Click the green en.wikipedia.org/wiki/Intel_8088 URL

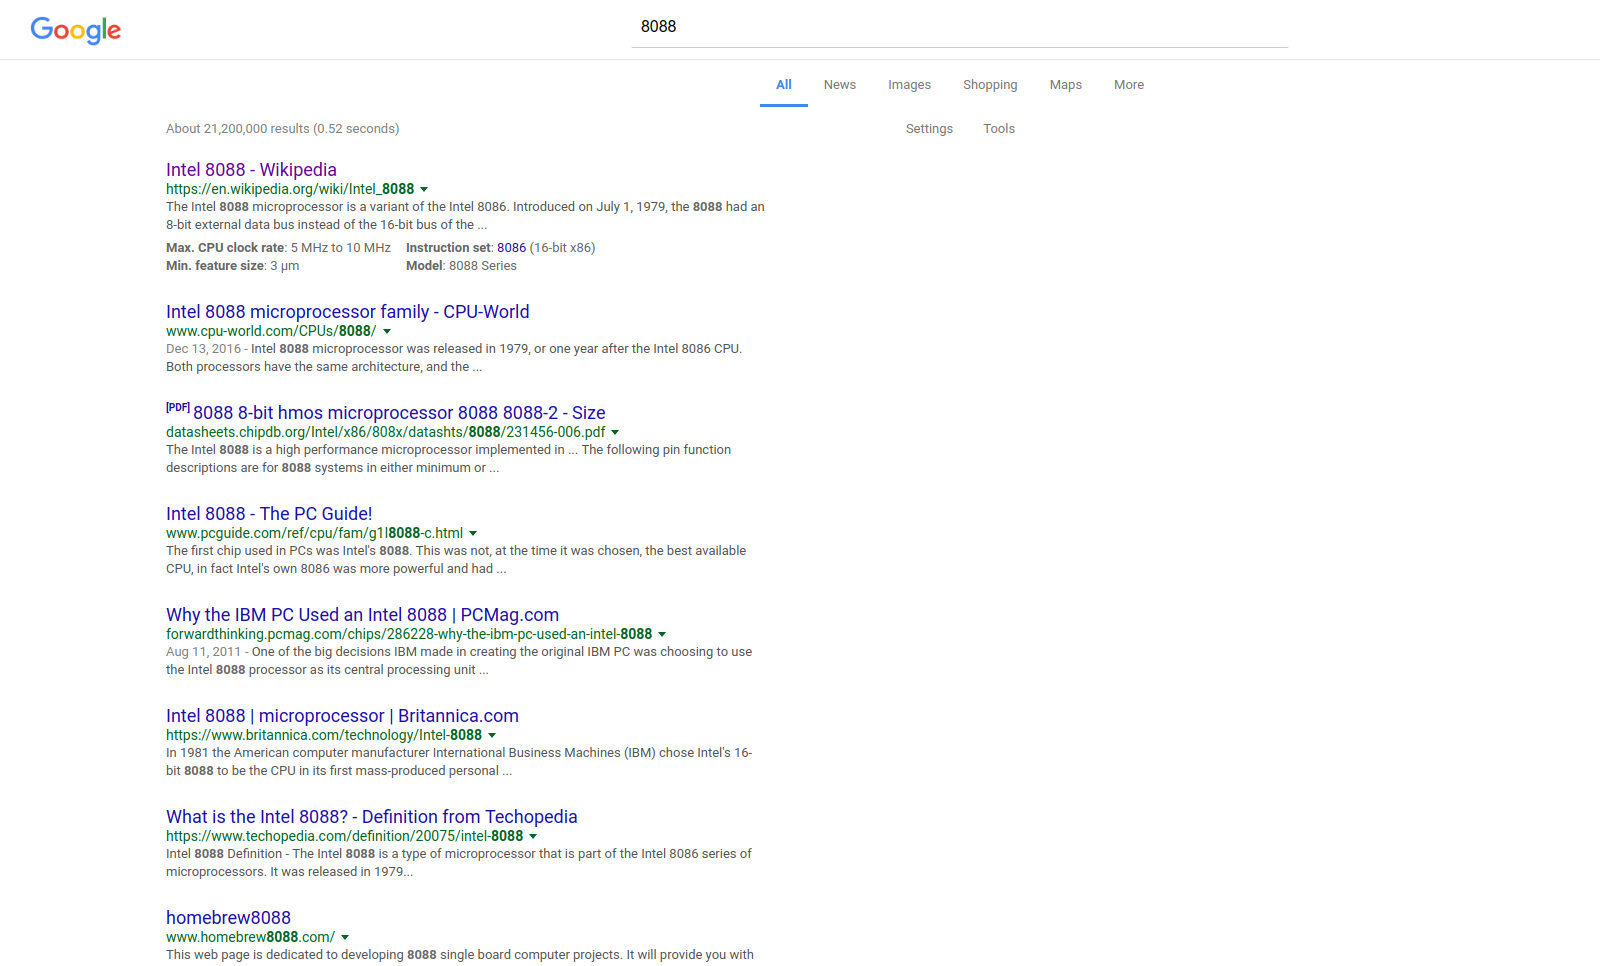click(x=290, y=189)
